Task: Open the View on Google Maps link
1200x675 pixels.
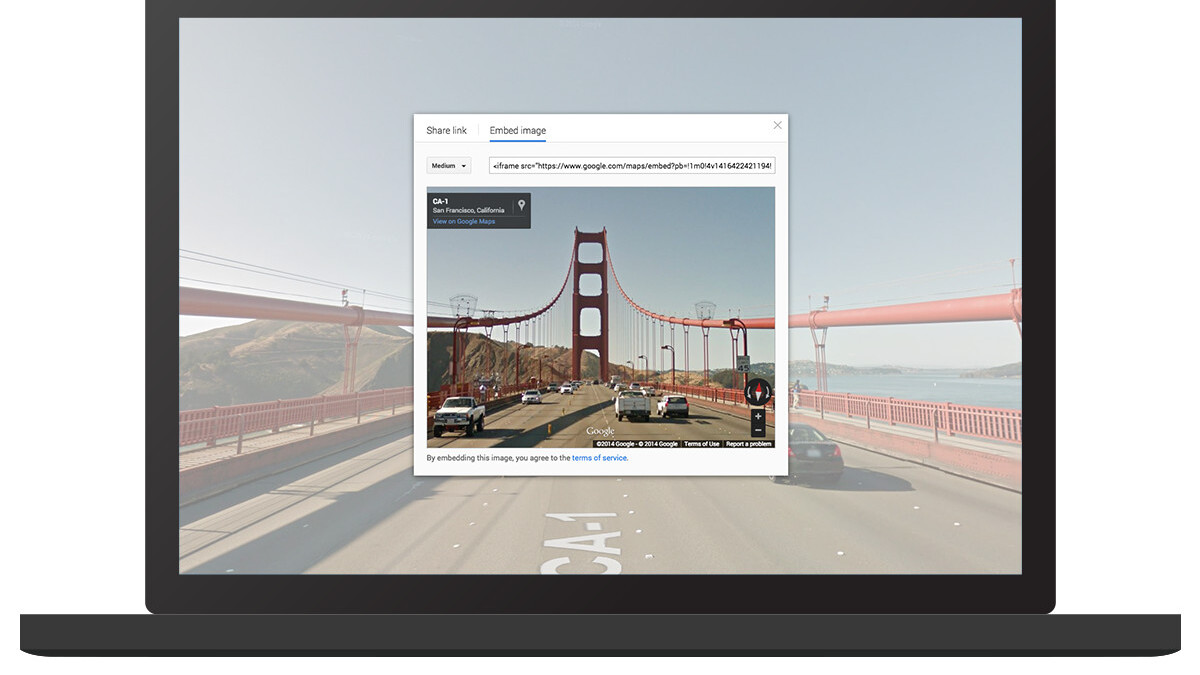Action: point(463,221)
